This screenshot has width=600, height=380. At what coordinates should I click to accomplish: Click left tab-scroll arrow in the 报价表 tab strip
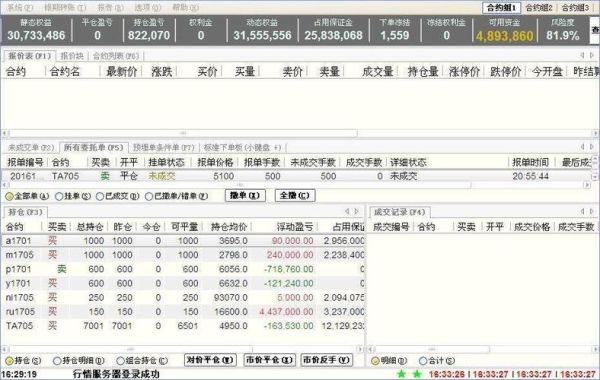tap(582, 56)
